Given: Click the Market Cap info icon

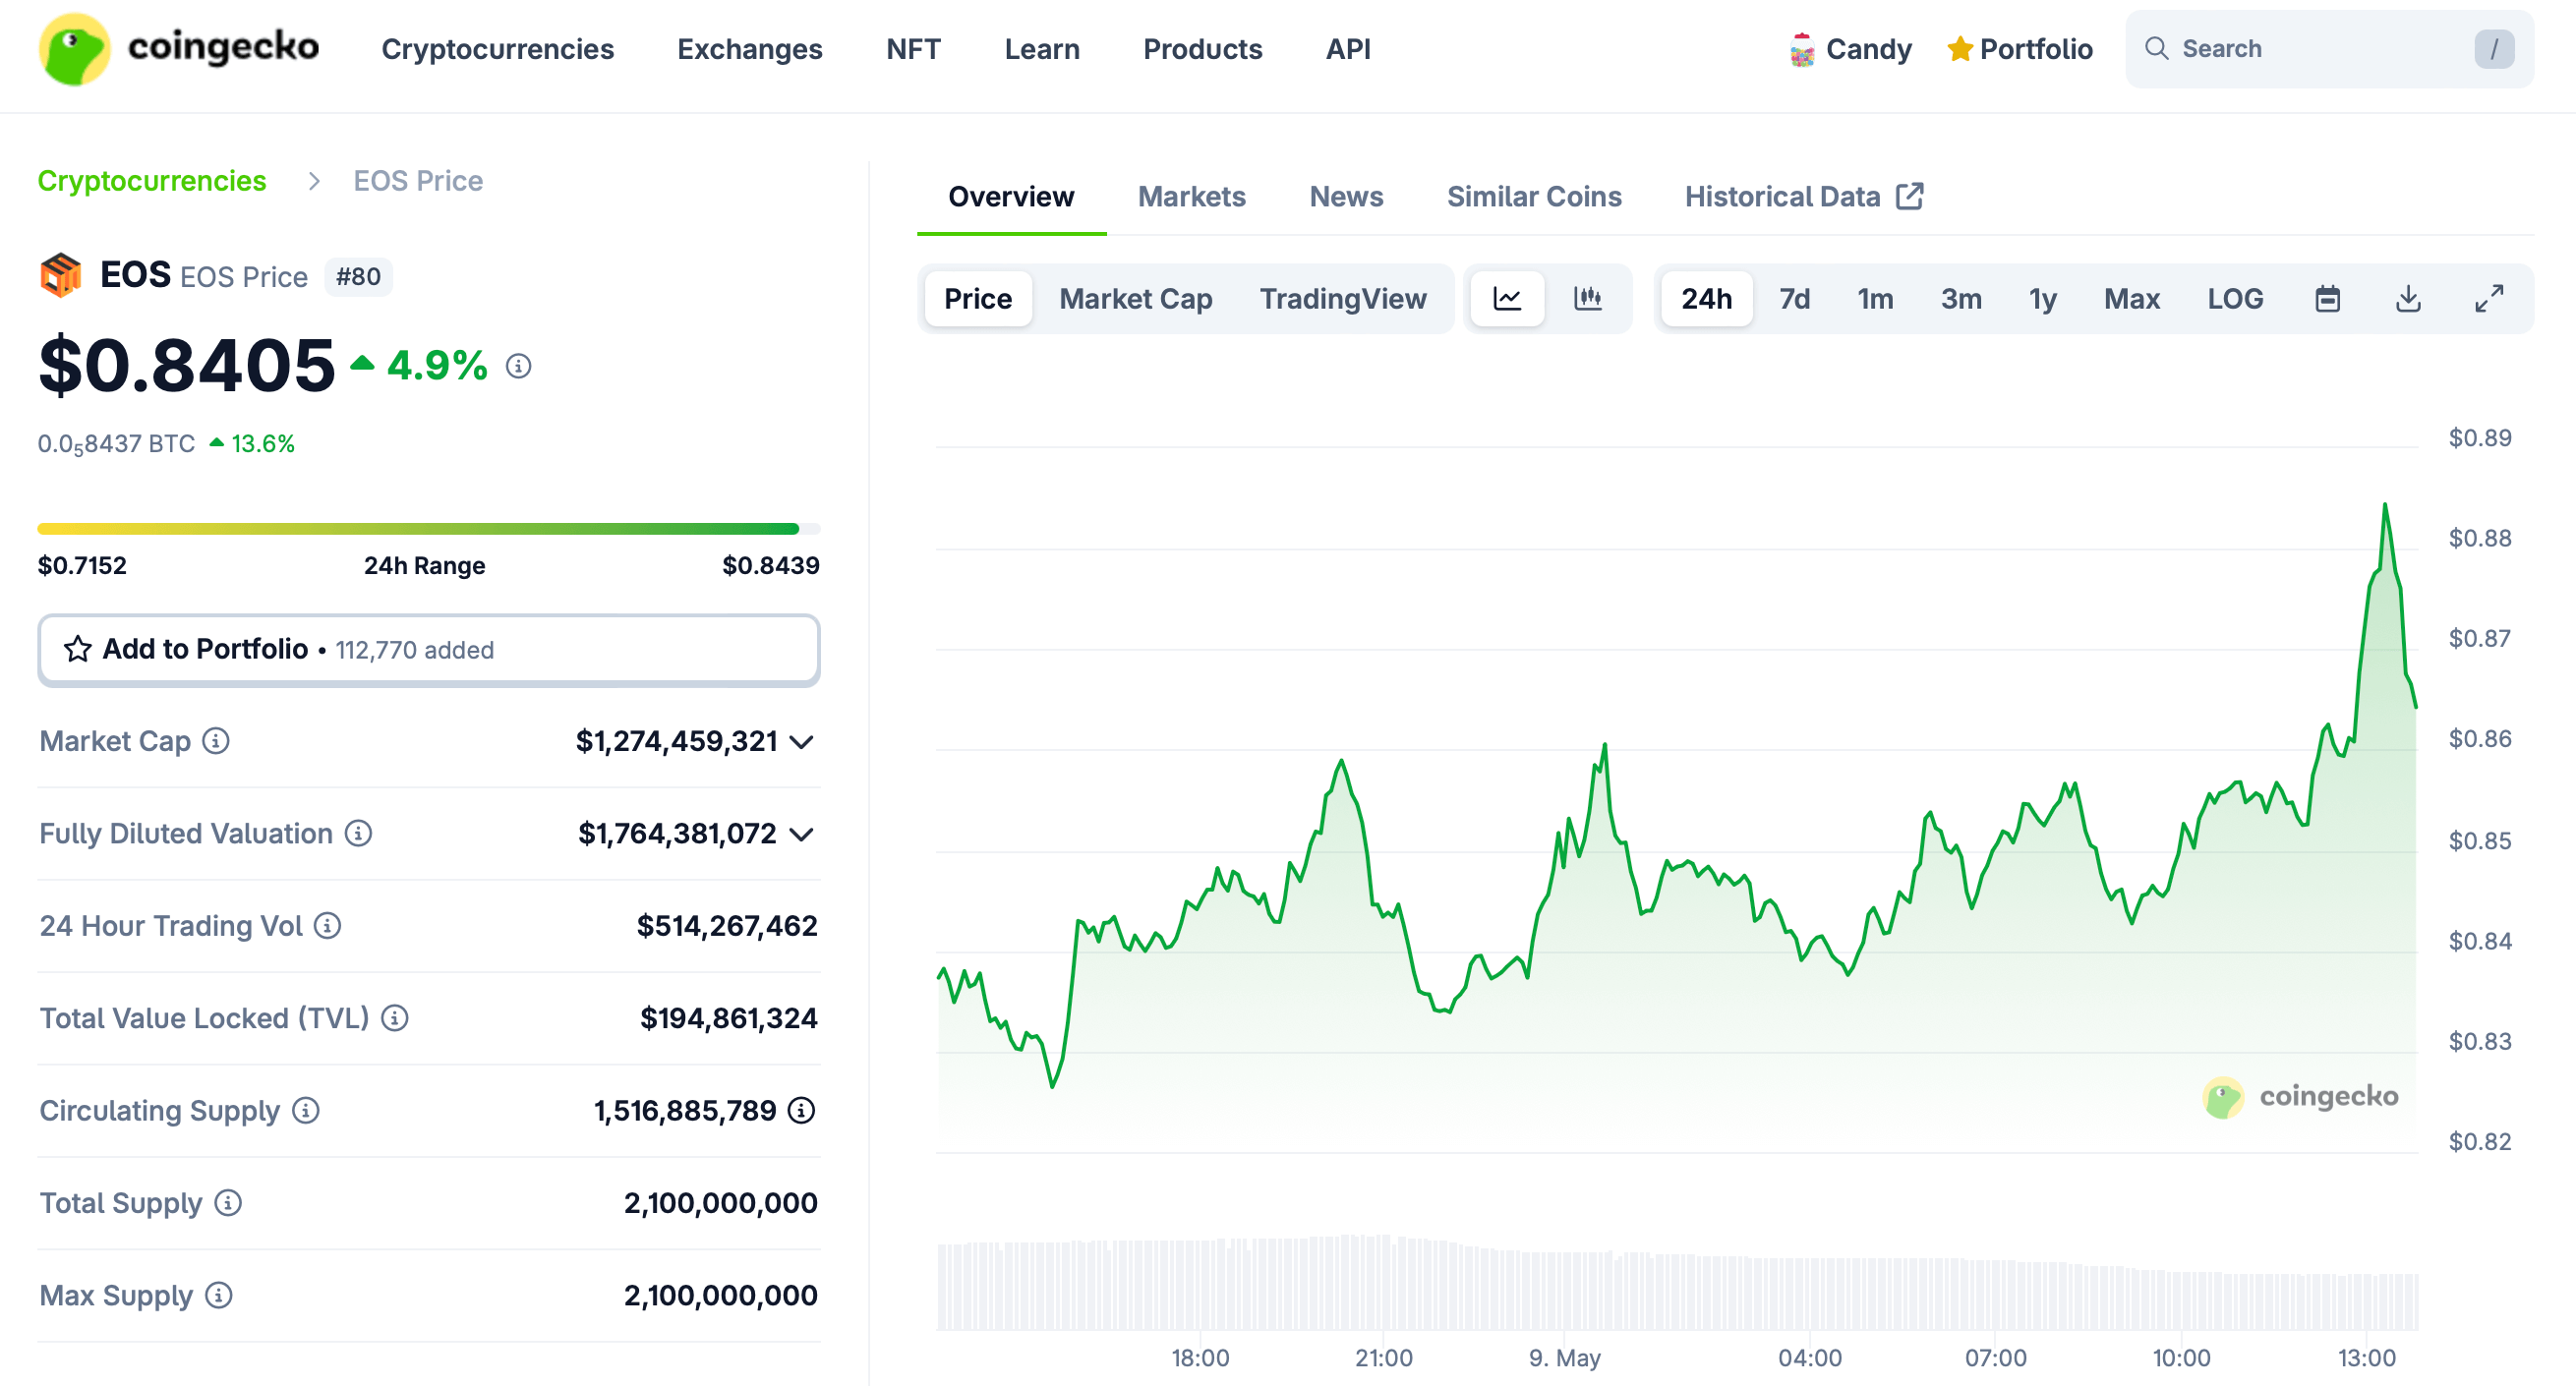Looking at the screenshot, I should [x=216, y=741].
